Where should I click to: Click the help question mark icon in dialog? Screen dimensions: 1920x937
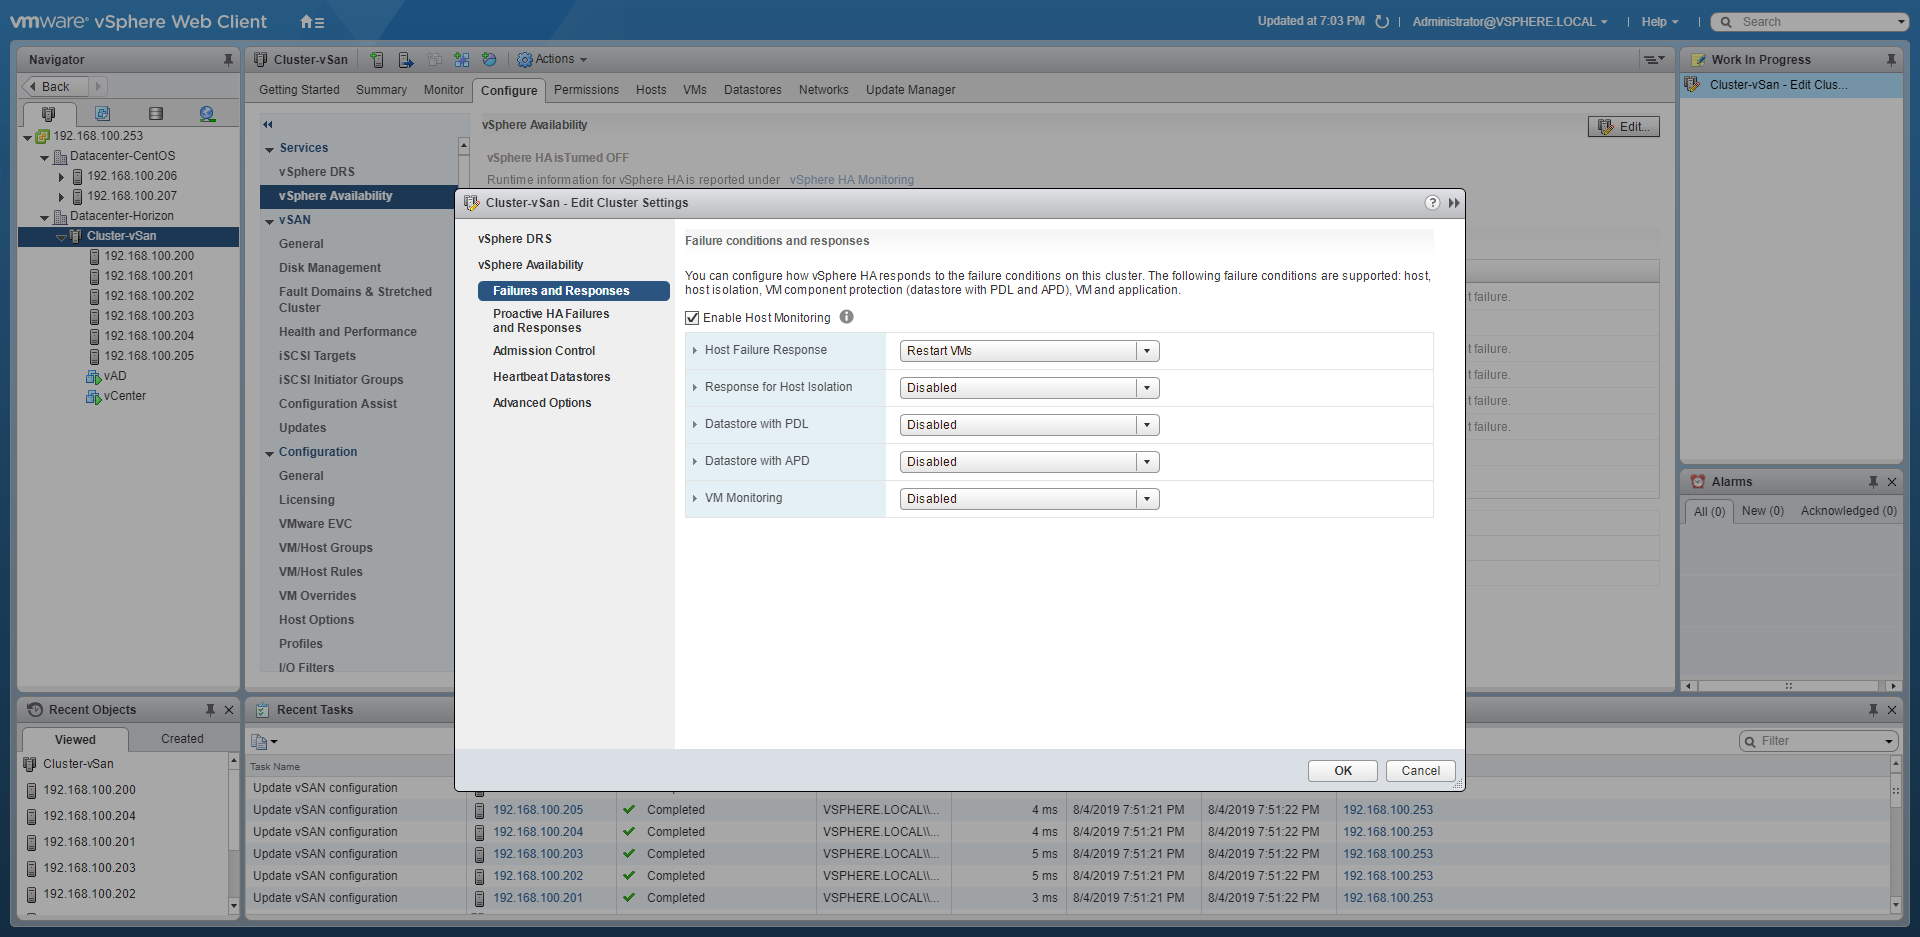(x=1432, y=203)
